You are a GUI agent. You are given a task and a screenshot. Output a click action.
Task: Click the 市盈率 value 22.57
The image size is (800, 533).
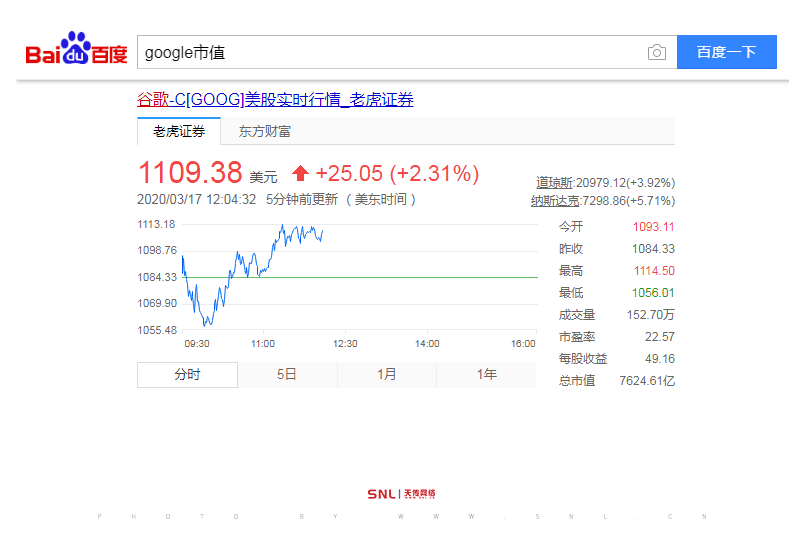pos(659,337)
